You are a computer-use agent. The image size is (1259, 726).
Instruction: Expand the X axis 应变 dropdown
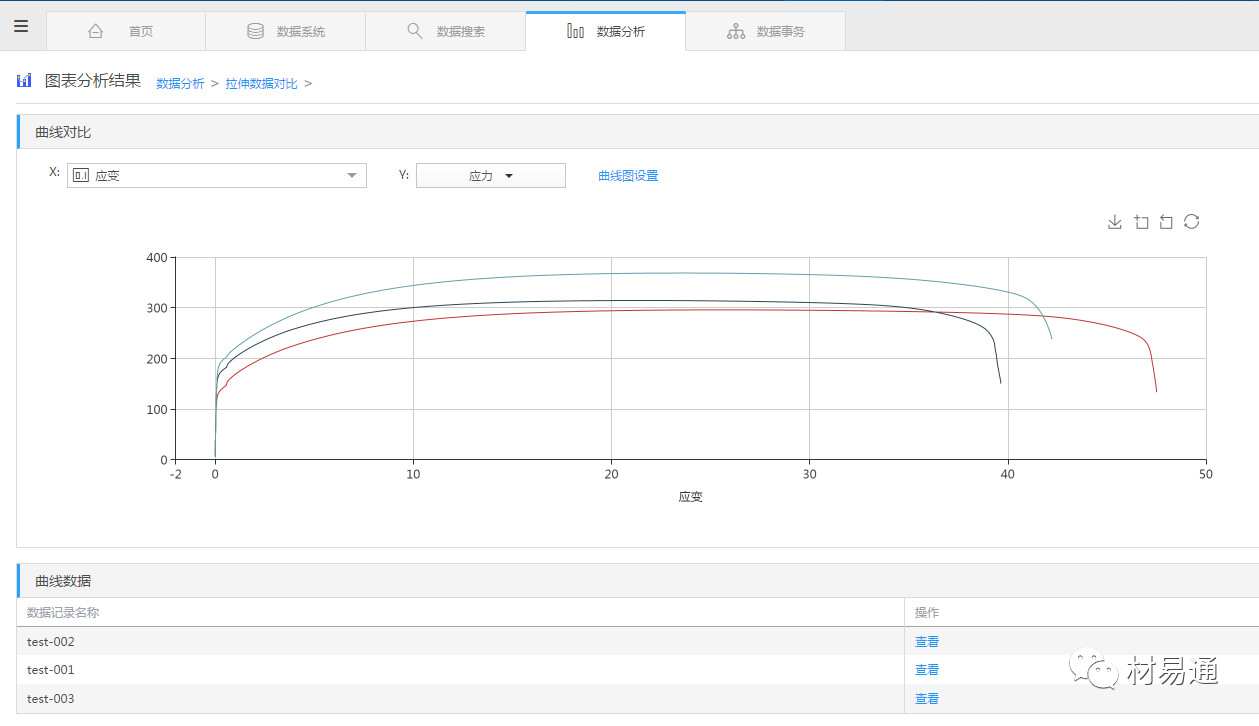tap(217, 176)
